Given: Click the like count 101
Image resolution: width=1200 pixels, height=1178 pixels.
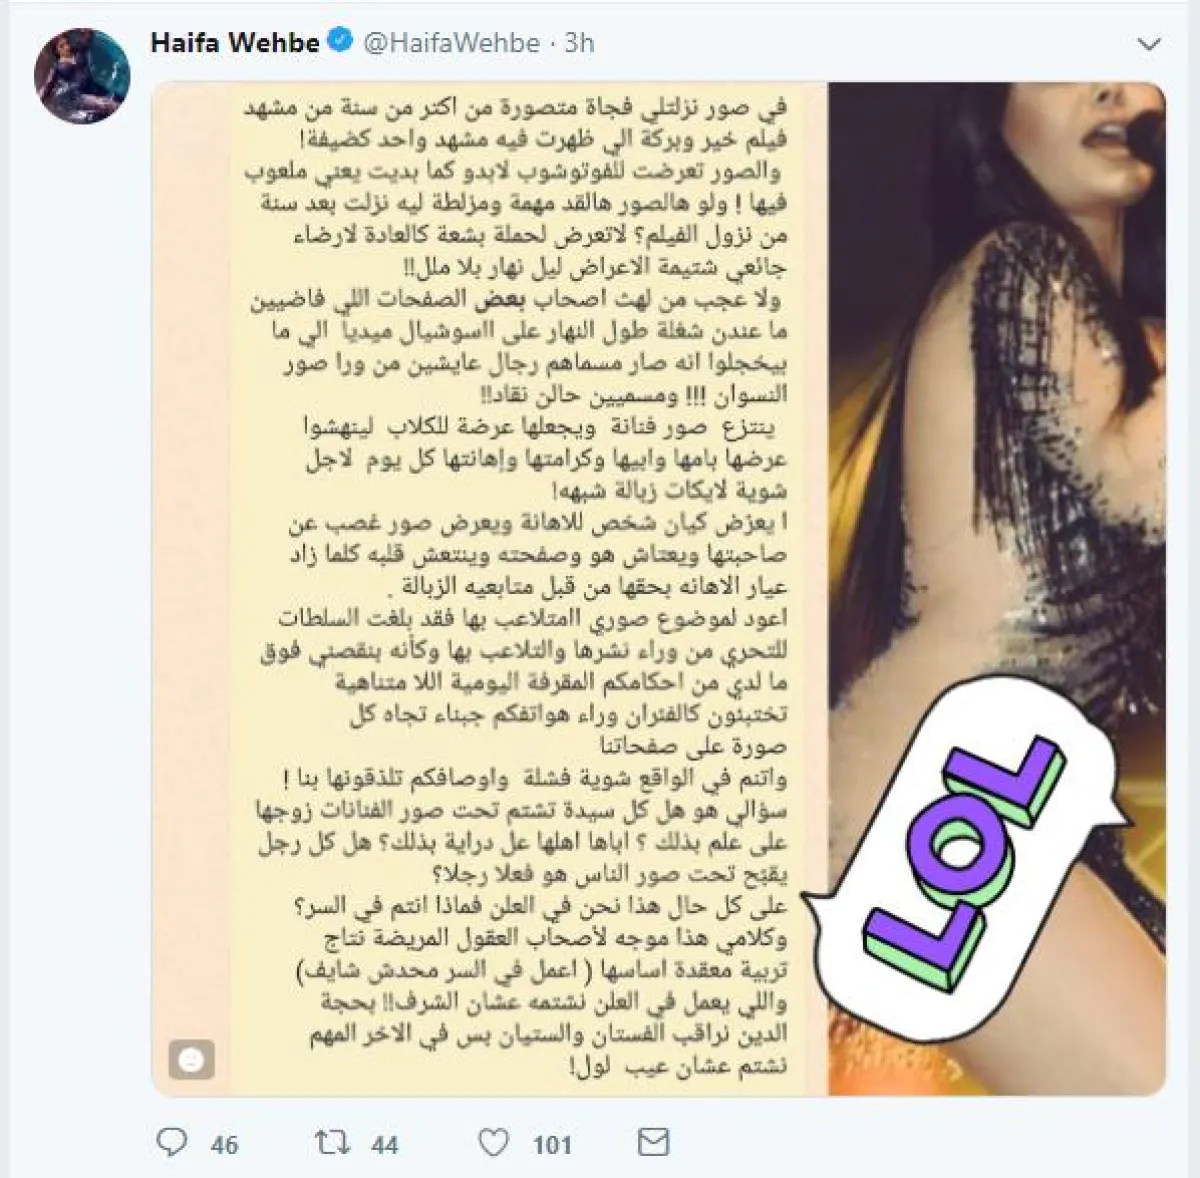Looking at the screenshot, I should pyautogui.click(x=552, y=1143).
